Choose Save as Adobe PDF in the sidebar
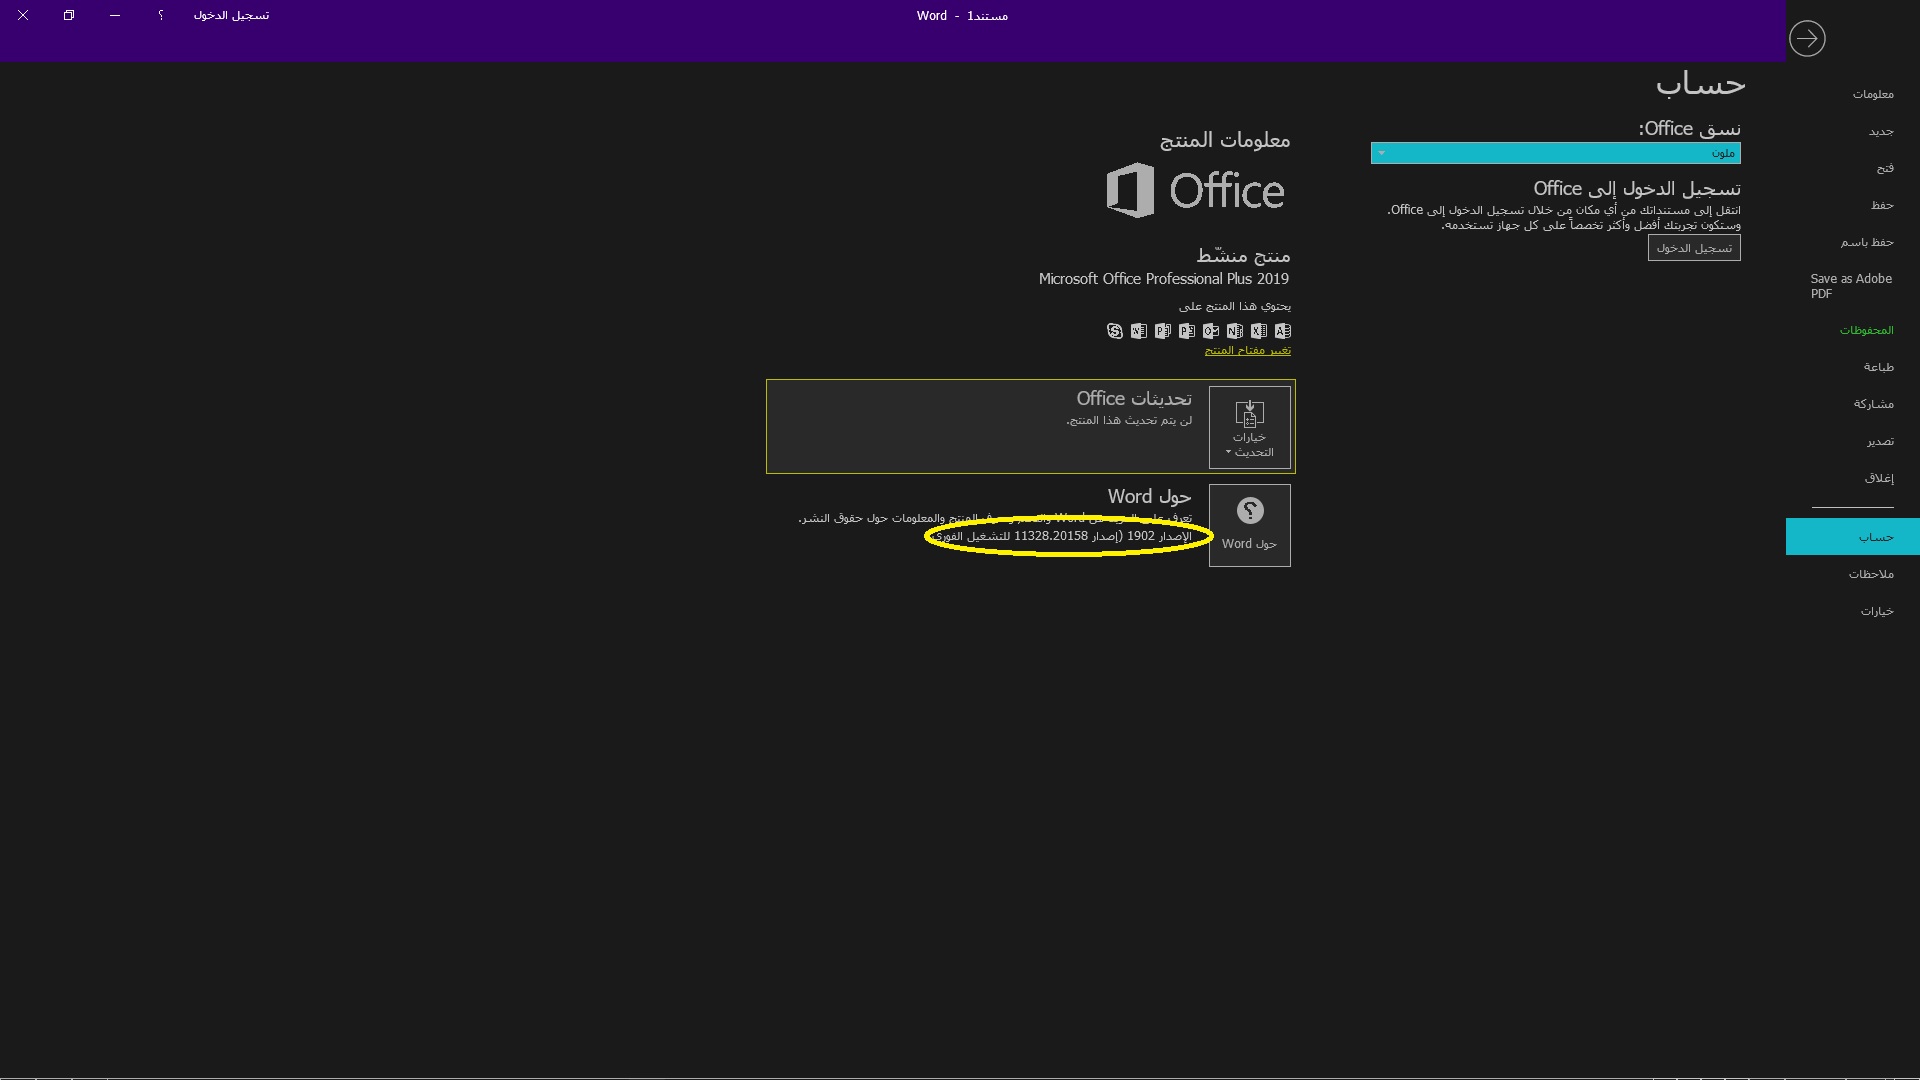This screenshot has width=1920, height=1080. coord(1851,286)
